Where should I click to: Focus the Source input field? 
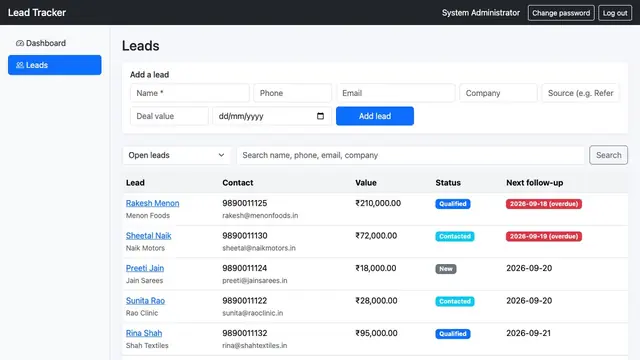pyautogui.click(x=580, y=93)
